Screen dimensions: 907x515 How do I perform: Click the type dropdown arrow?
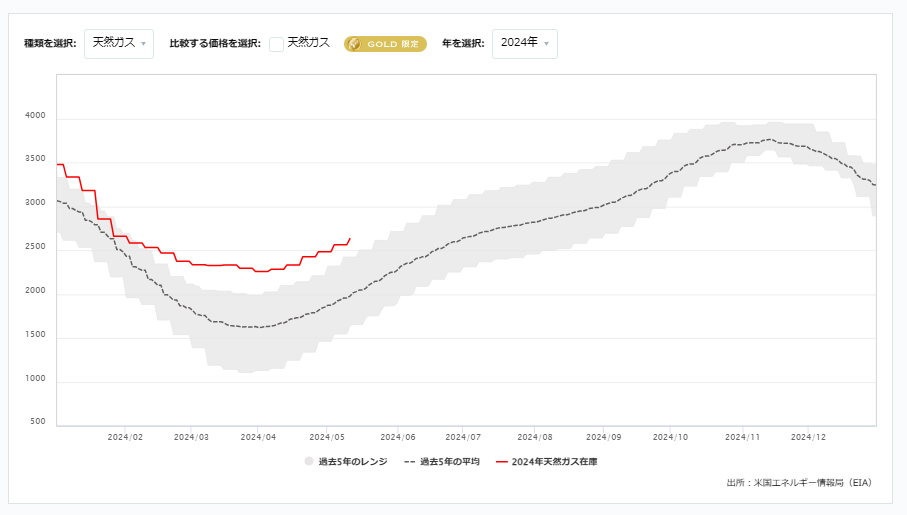tap(143, 44)
